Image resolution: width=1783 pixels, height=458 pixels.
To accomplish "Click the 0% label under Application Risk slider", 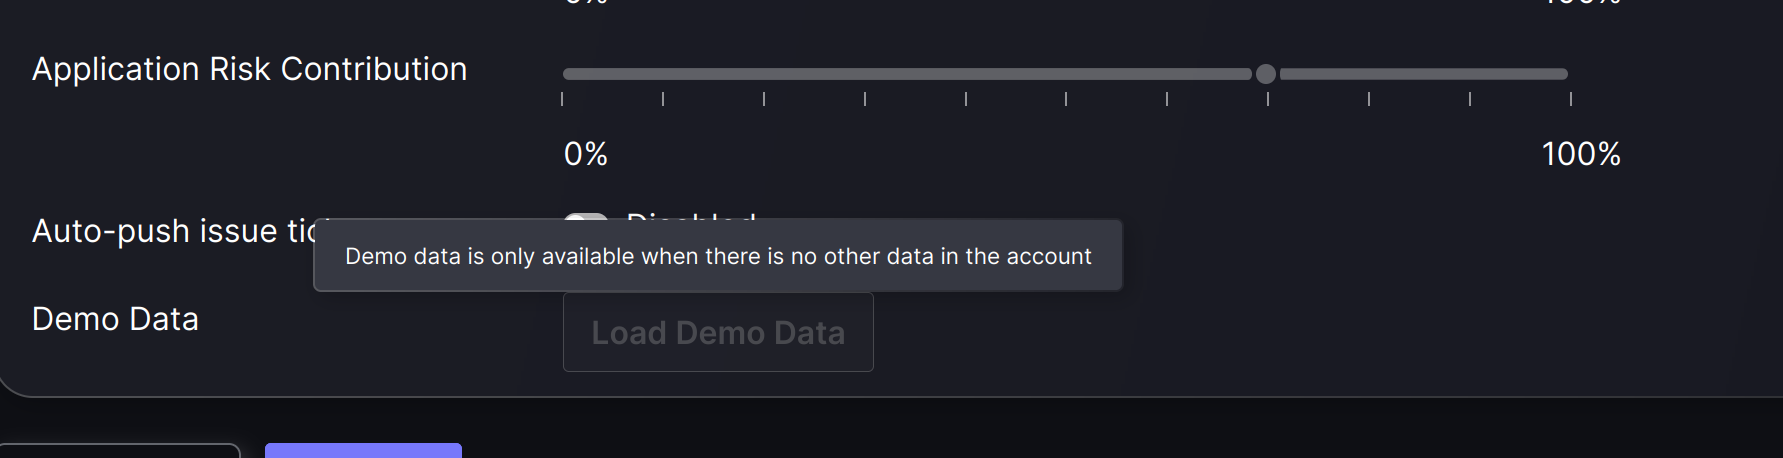I will 586,154.
